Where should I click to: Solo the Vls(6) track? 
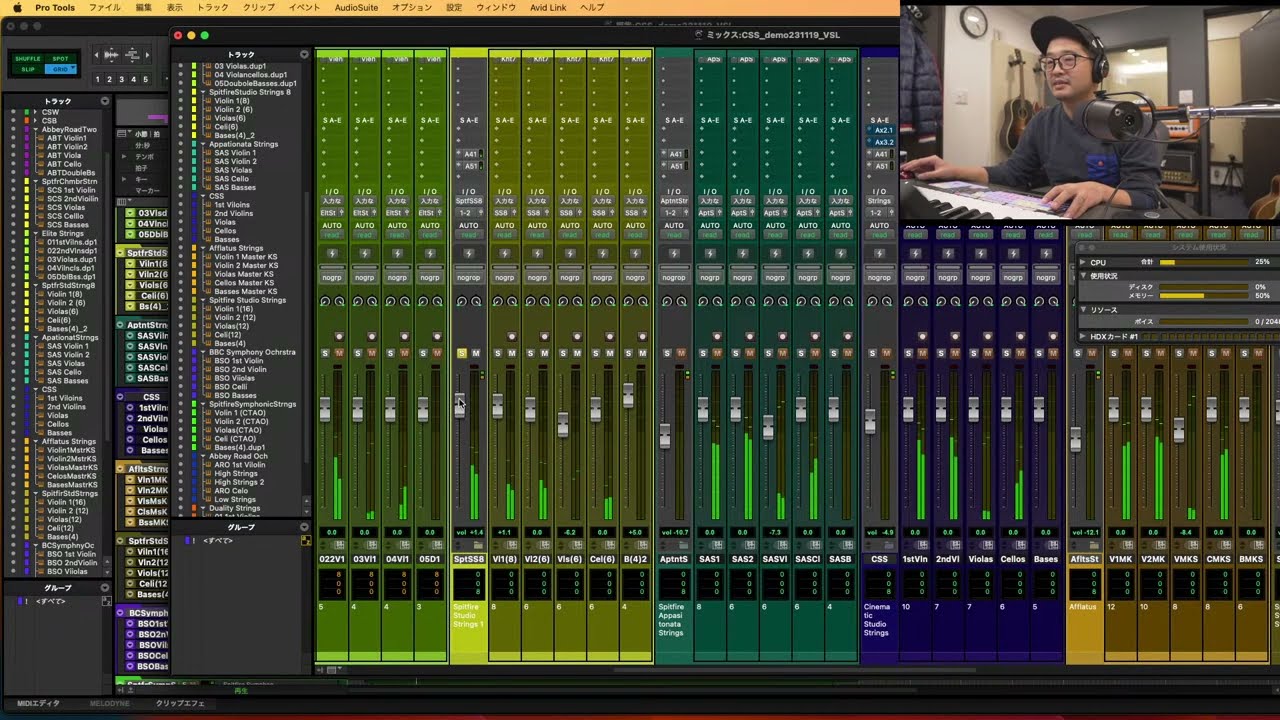tap(563, 353)
